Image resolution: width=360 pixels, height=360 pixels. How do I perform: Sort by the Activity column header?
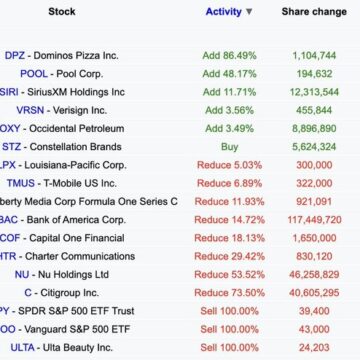(223, 12)
